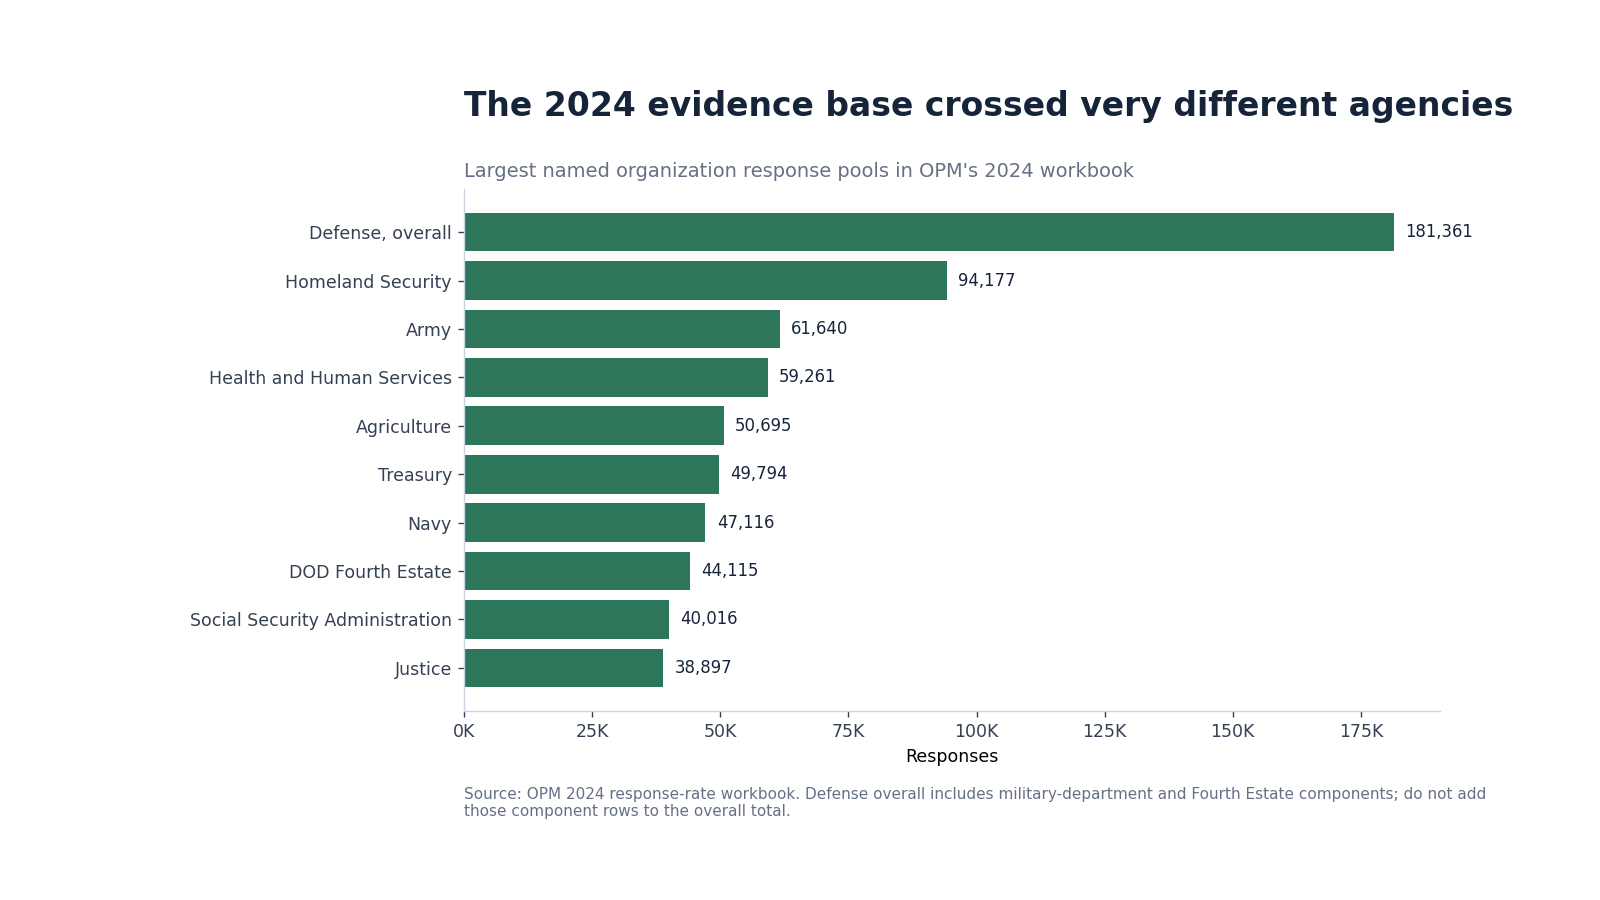
Task: Select the 25K x-axis tick label
Action: click(x=592, y=731)
